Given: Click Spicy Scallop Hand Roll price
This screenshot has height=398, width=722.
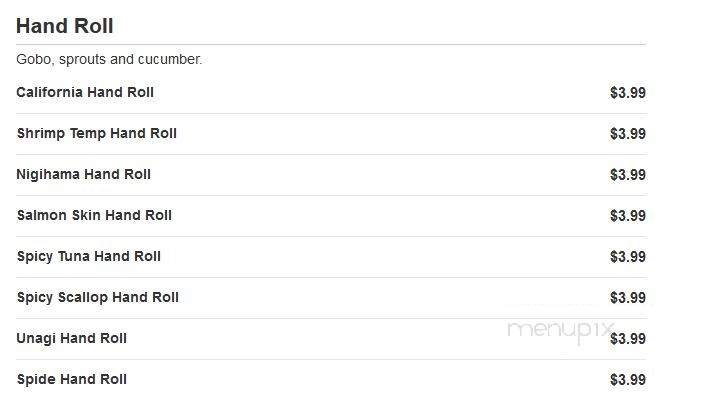Looking at the screenshot, I should pos(628,298).
